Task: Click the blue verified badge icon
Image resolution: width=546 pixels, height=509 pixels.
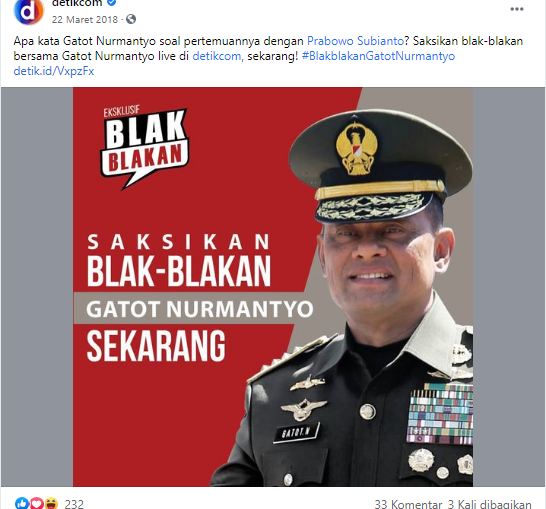Action: [x=111, y=3]
